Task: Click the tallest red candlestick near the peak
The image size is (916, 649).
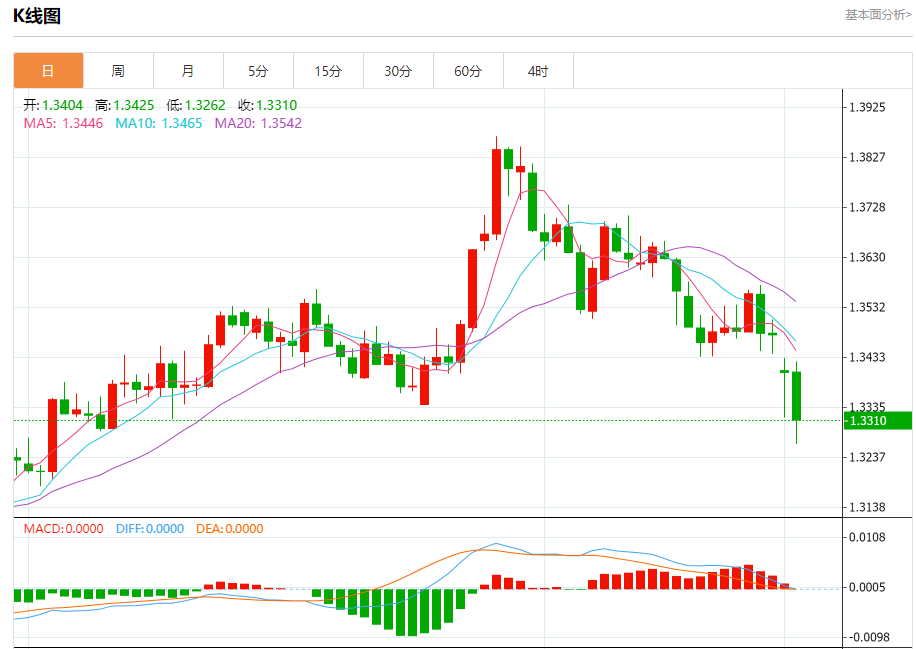Action: coord(497,192)
